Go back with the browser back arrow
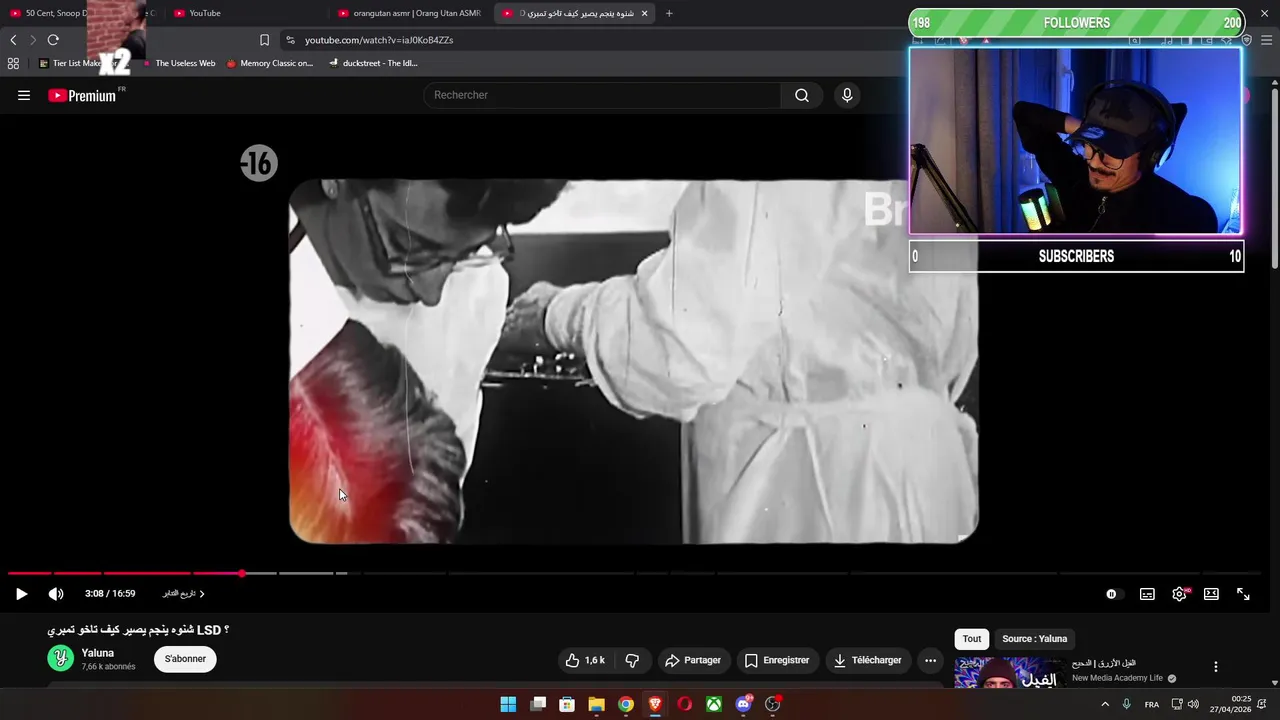 tap(13, 40)
